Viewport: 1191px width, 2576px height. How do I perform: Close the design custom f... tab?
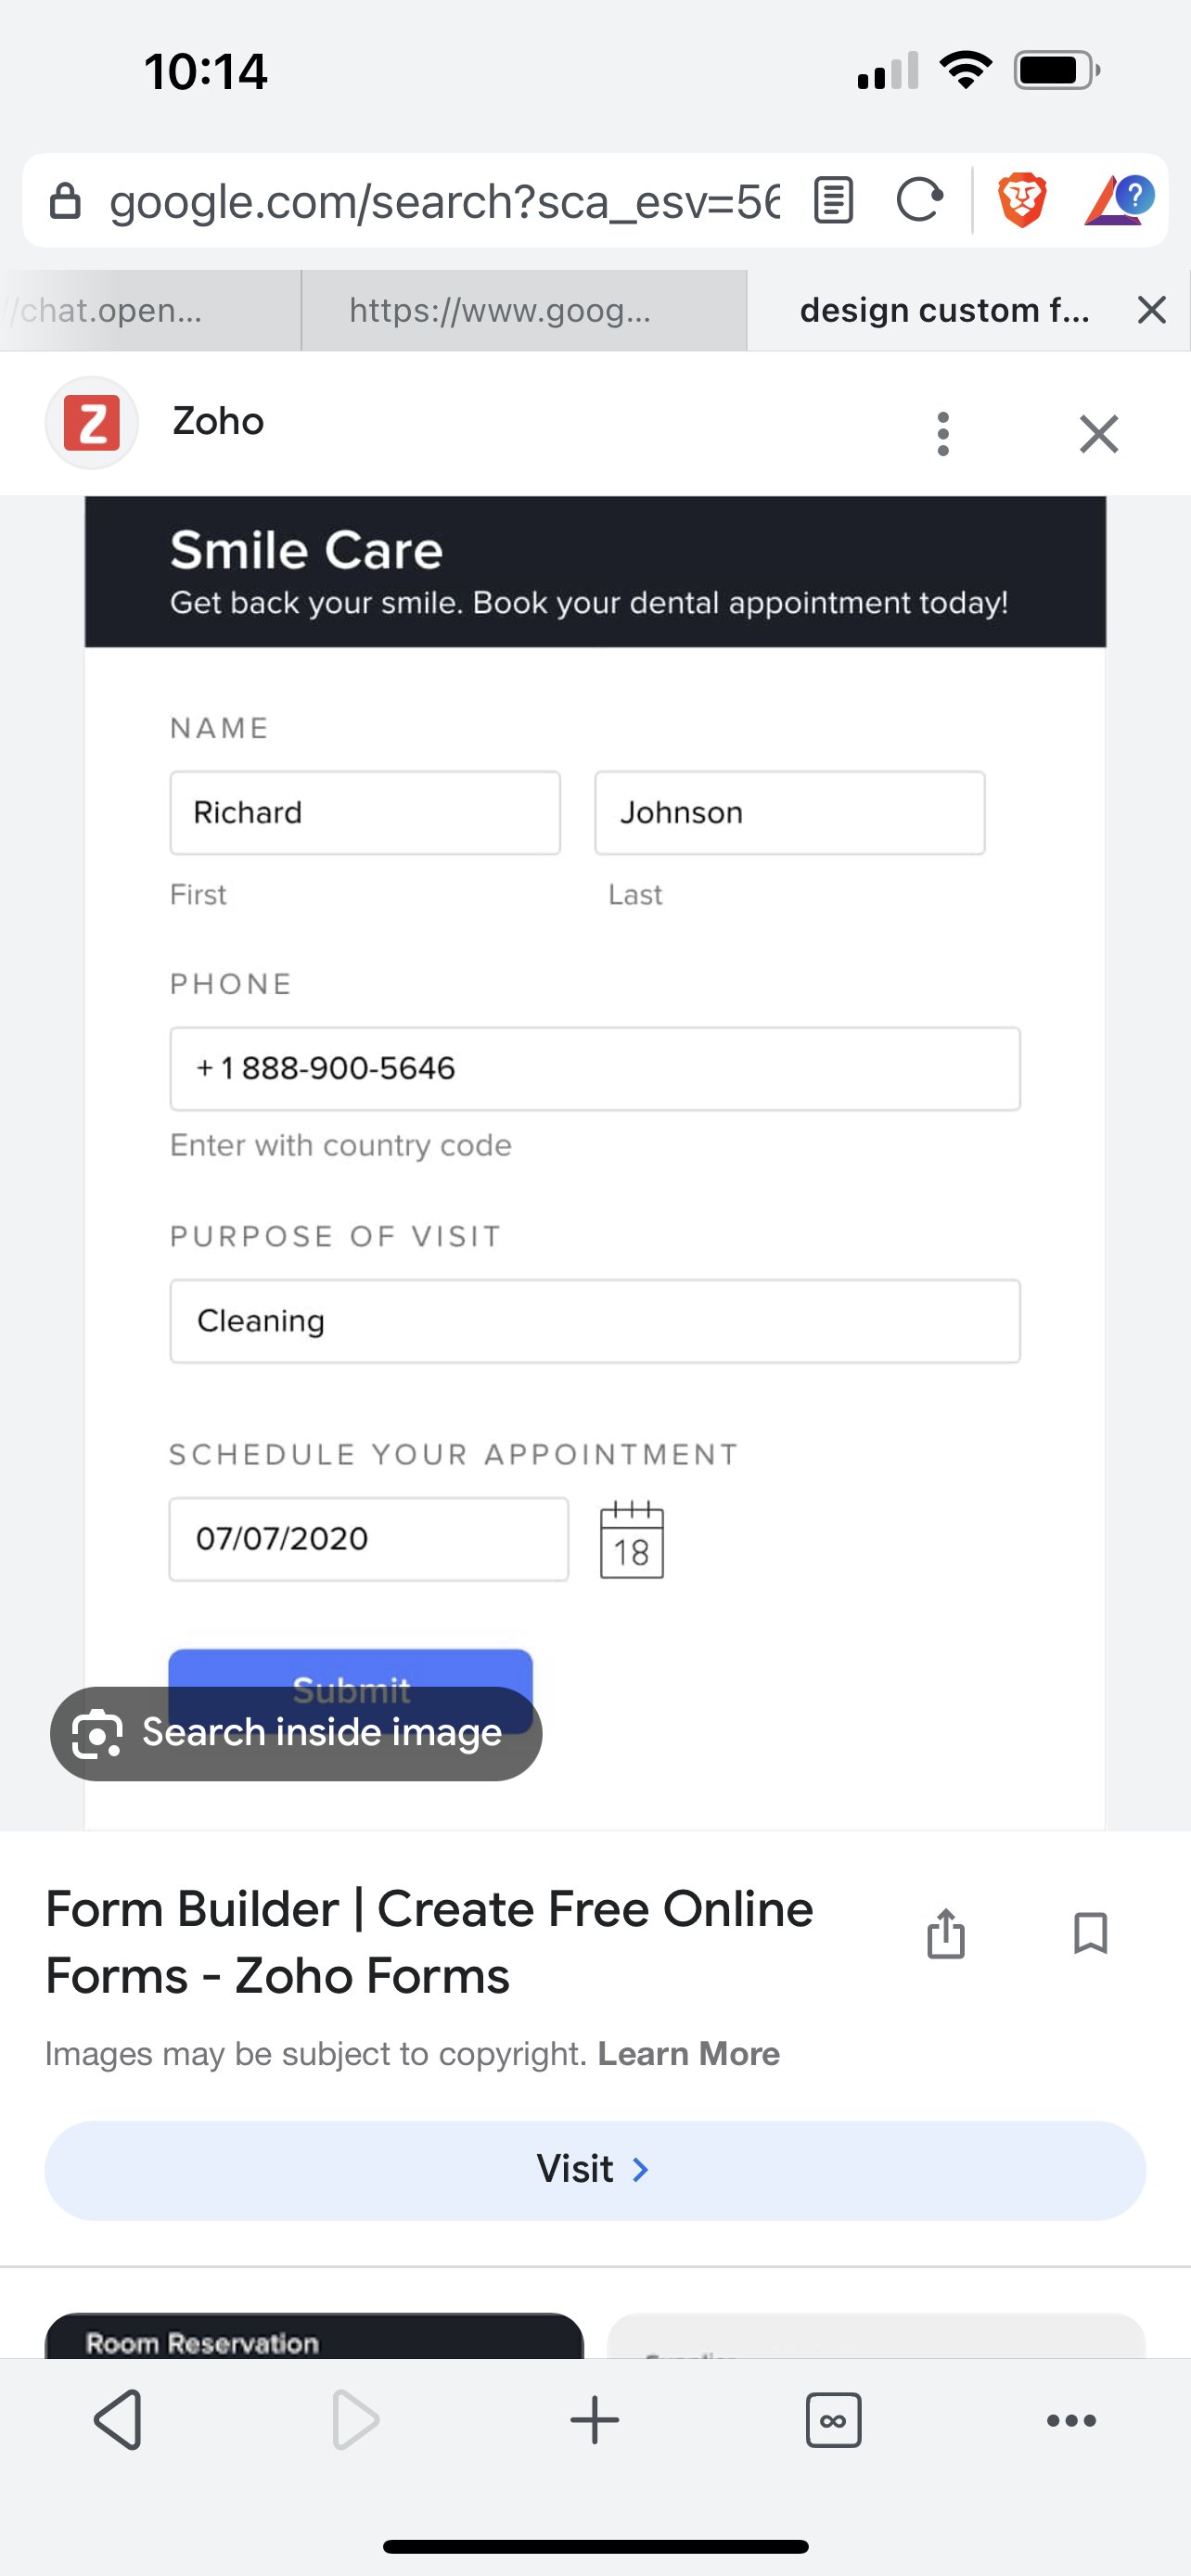pos(1152,311)
